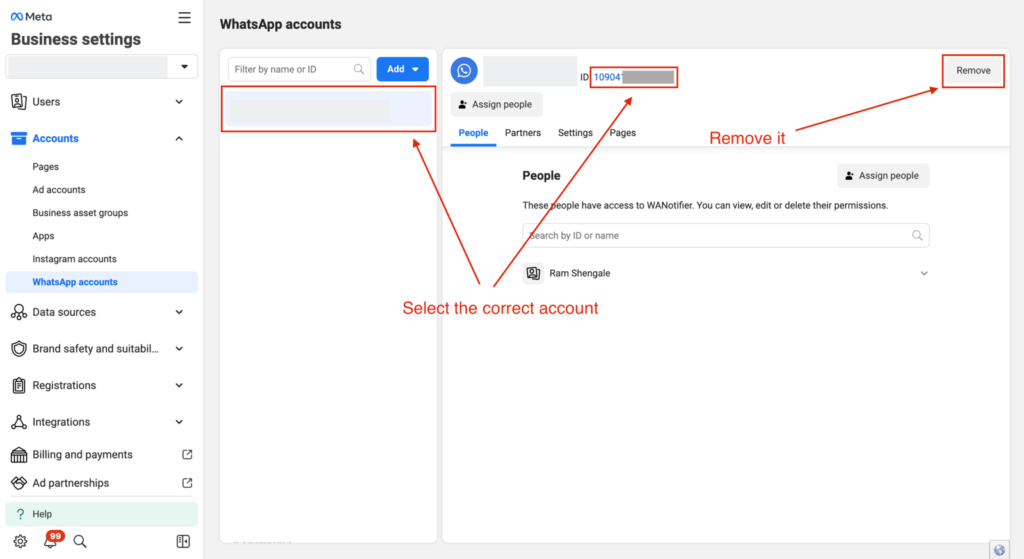Open settings gear in bottom bar

[20, 541]
